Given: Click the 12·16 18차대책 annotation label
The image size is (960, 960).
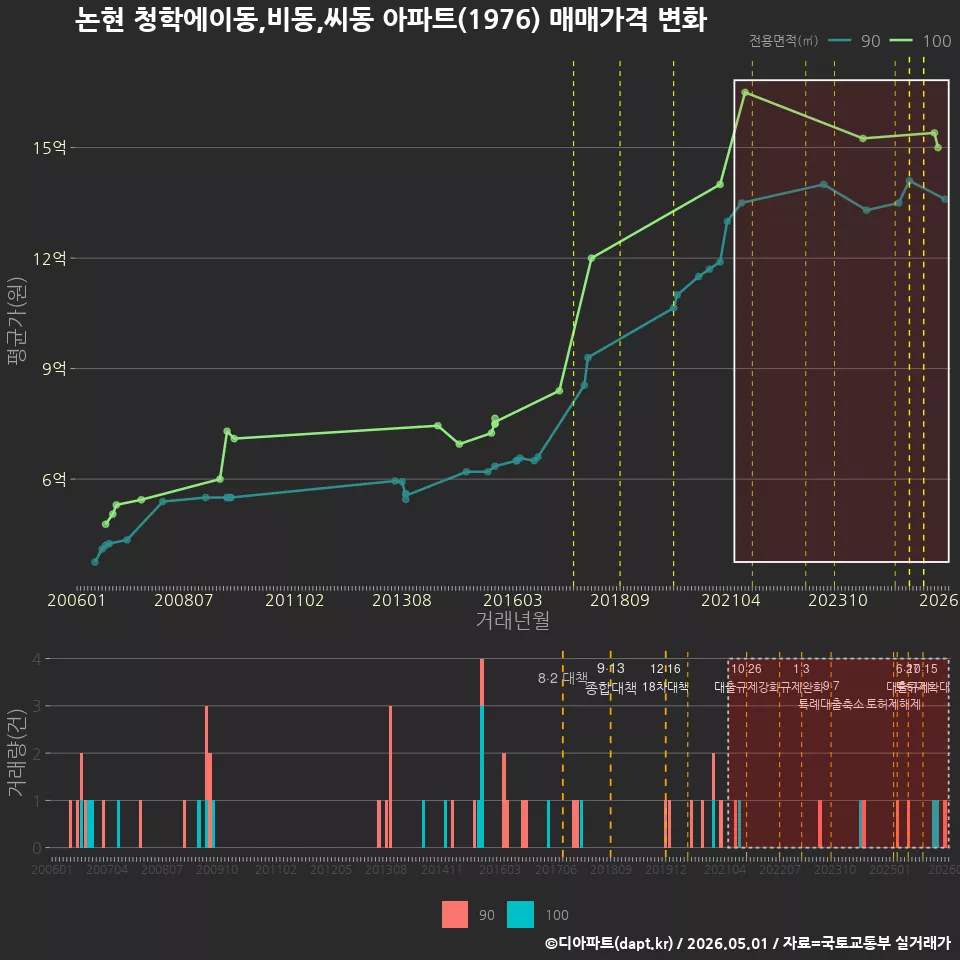Looking at the screenshot, I should pos(665,678).
